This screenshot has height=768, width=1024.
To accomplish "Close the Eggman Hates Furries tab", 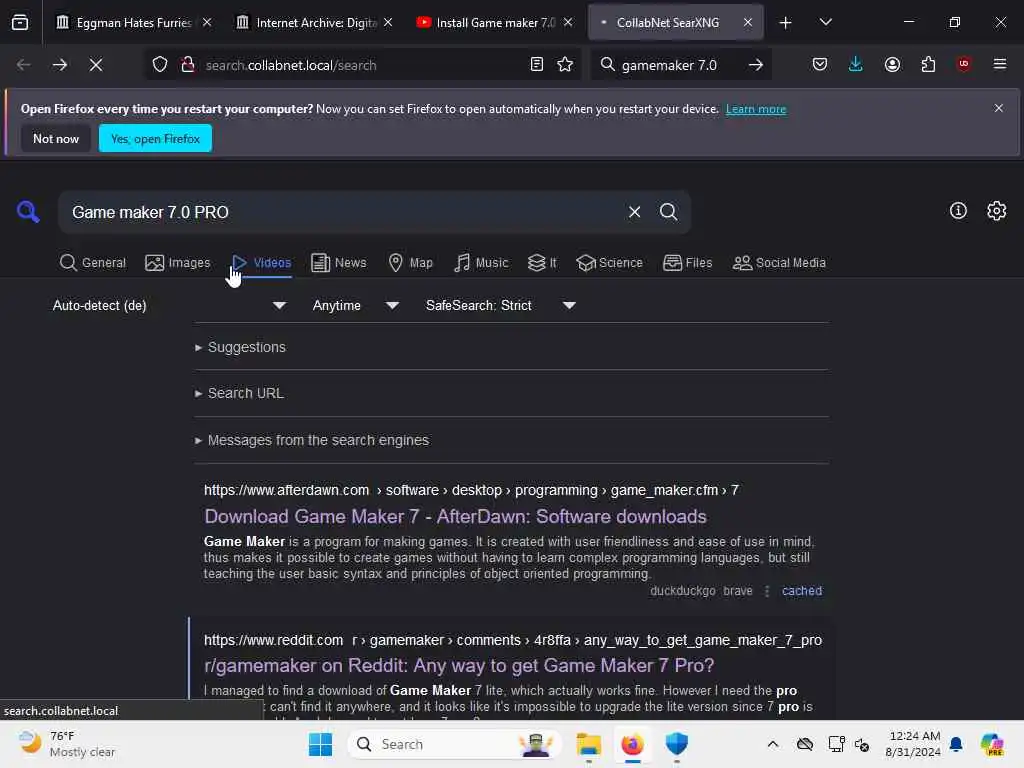I will click(207, 22).
